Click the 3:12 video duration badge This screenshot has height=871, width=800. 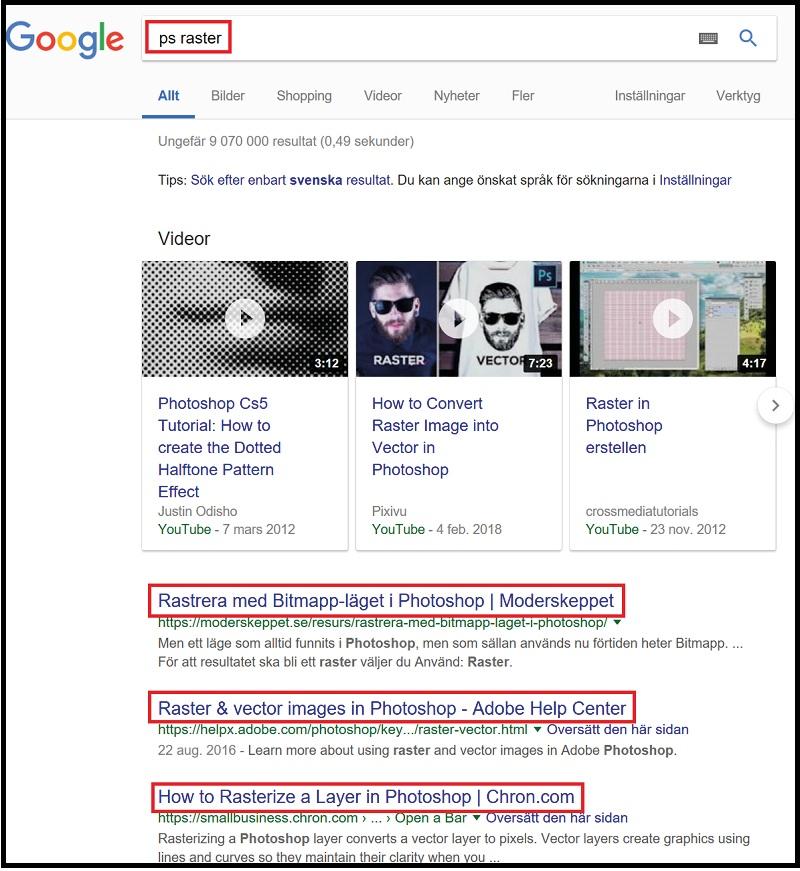click(x=327, y=363)
